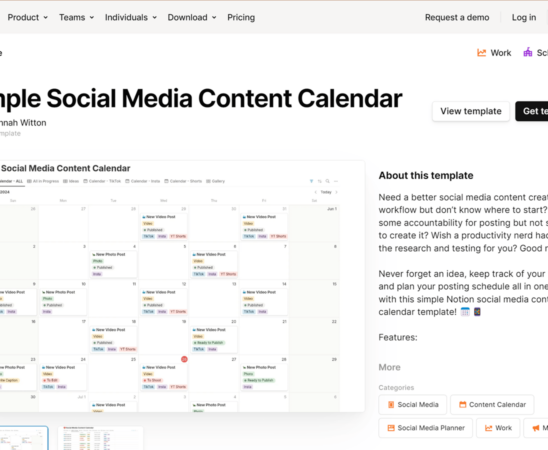Select the second preview thumbnail
548x450 pixels.
tap(101, 438)
